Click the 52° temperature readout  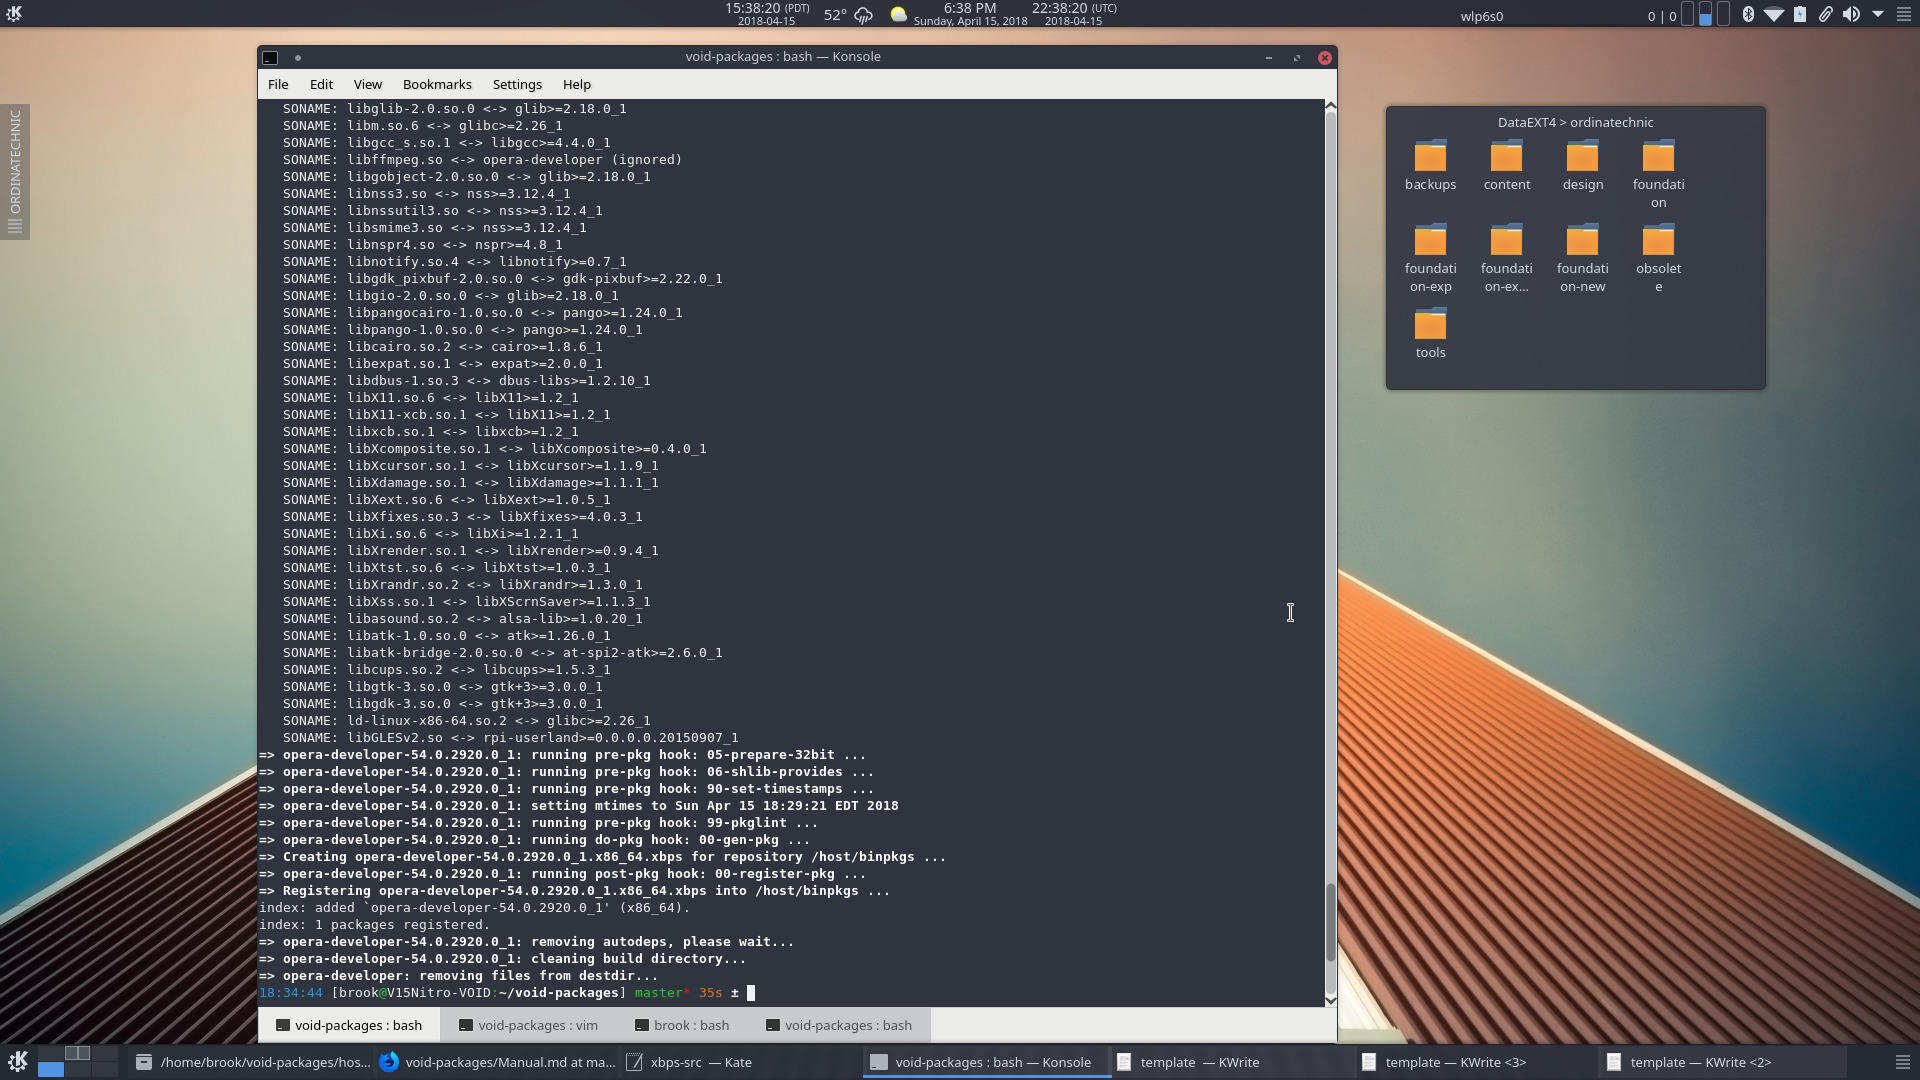(835, 15)
